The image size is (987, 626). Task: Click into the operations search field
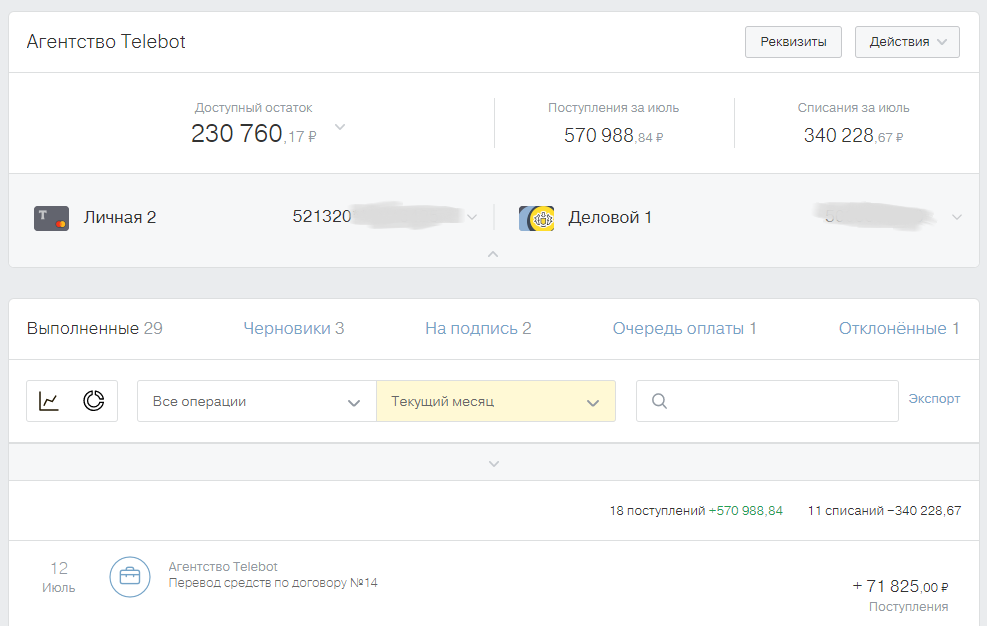point(780,401)
